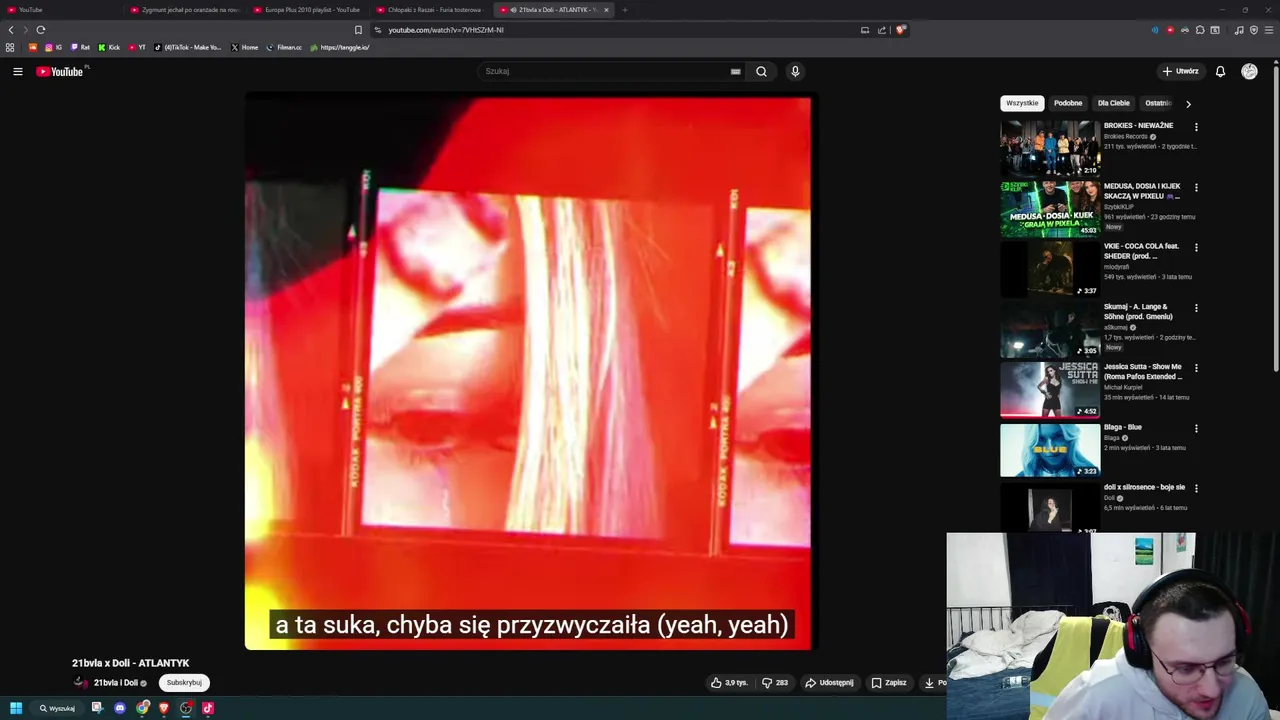Open 21bvla i Doli channel name

pos(116,683)
